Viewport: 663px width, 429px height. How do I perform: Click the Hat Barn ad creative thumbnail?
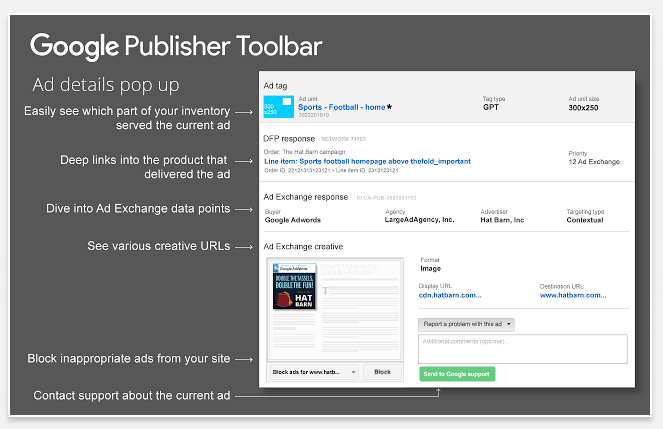(x=294, y=286)
